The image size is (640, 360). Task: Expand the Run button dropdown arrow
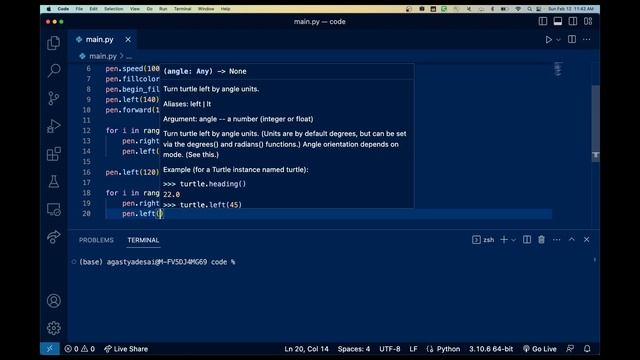(558, 40)
